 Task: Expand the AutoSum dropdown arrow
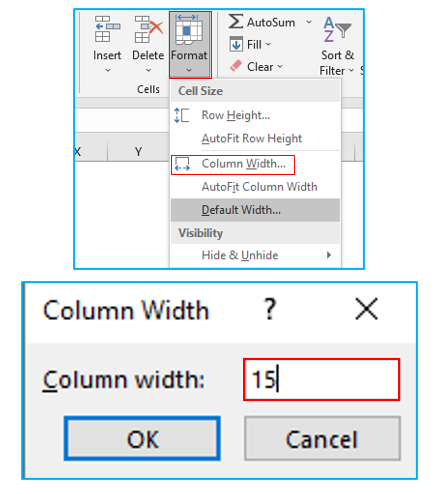point(309,22)
